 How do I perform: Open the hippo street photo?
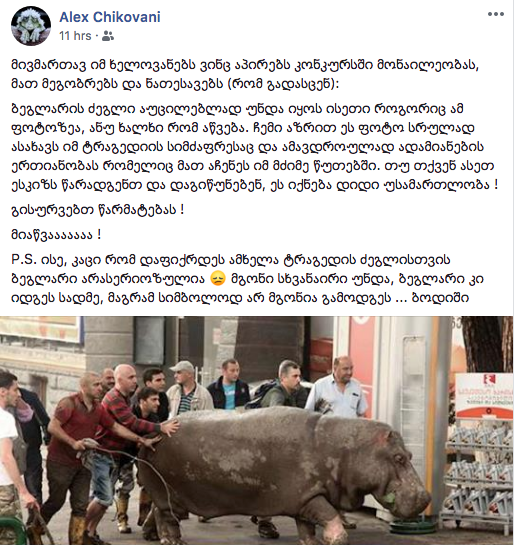[257, 430]
